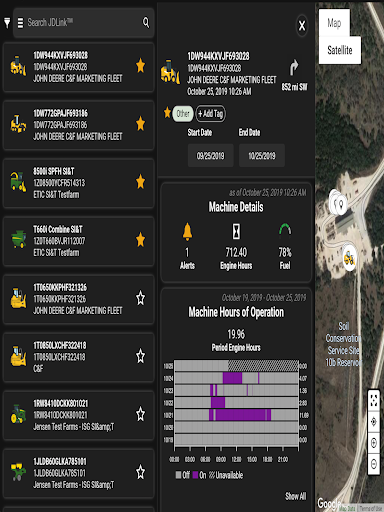
Task: Switch map to Satellite view tab
Action: [340, 50]
